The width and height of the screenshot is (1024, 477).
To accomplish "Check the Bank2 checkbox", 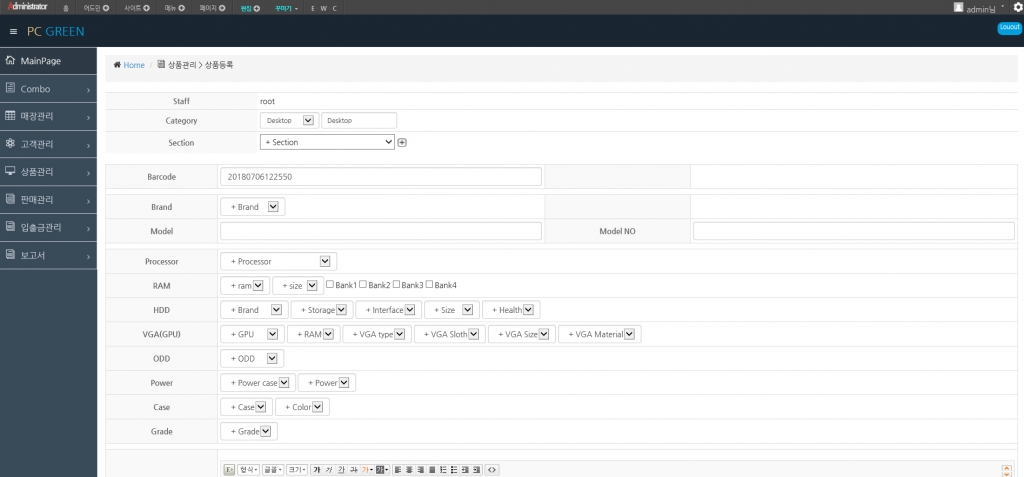I will (x=363, y=285).
